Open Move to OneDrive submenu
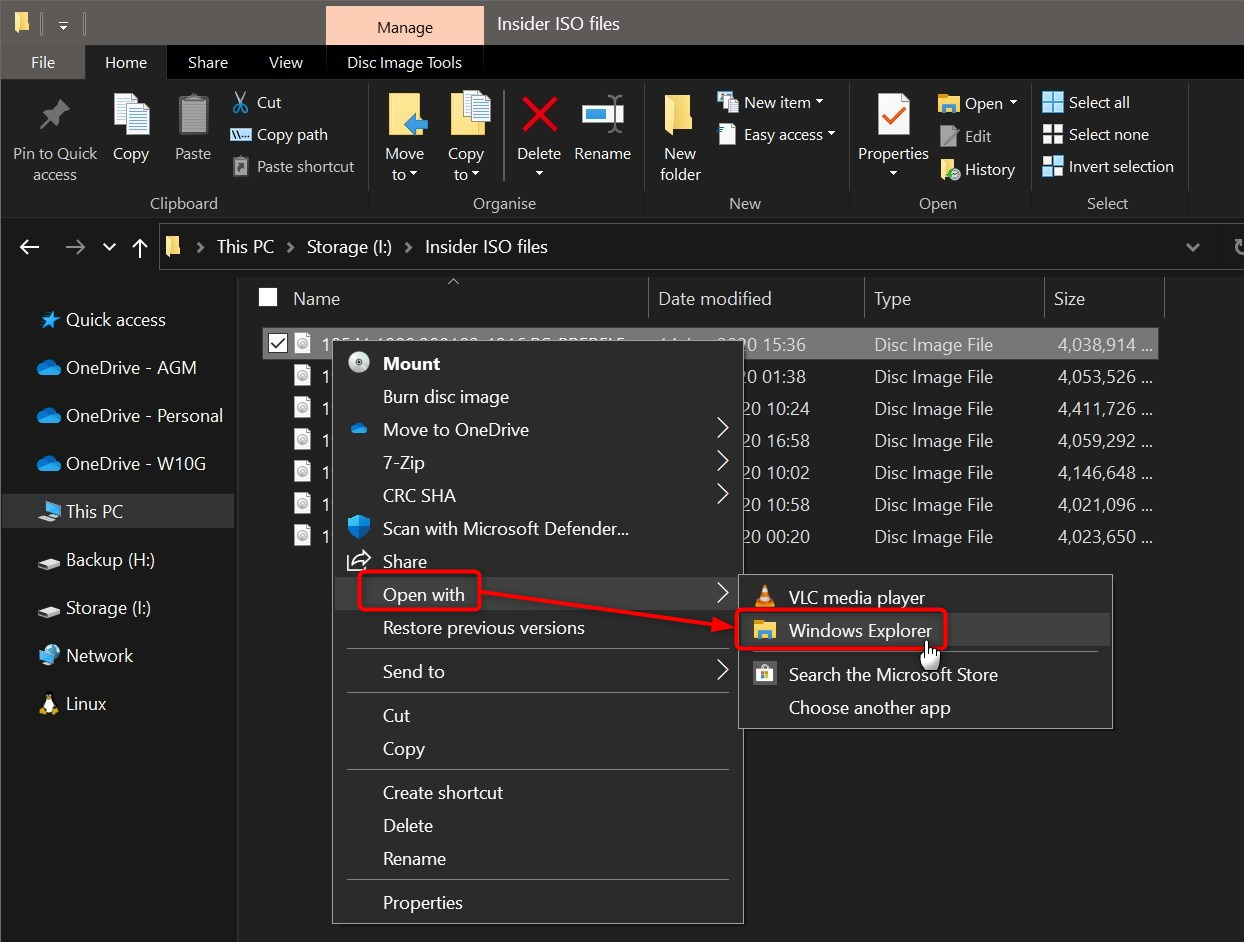Screen dimensions: 1244x942 (x=538, y=430)
